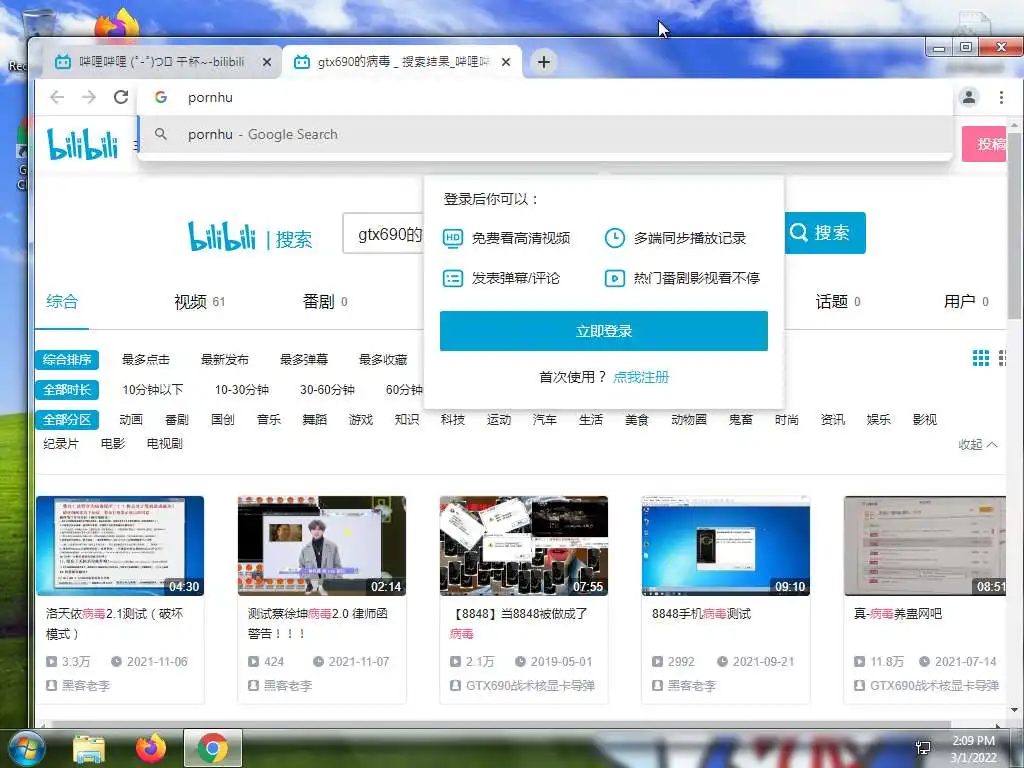
Task: Open a new tab with plus button
Action: pyautogui.click(x=543, y=62)
